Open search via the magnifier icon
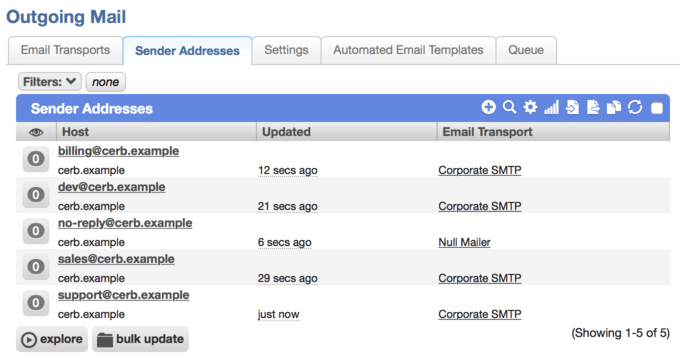 [509, 107]
